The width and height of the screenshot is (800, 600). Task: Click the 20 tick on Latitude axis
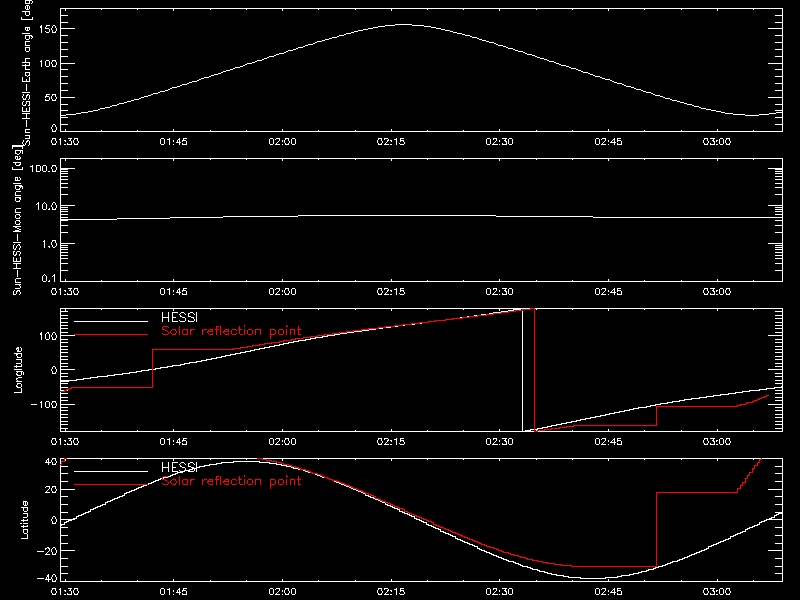pos(51,490)
